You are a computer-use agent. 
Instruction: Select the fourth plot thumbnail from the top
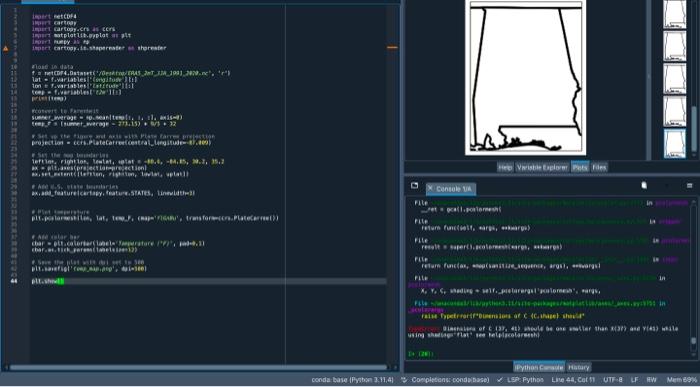675,111
